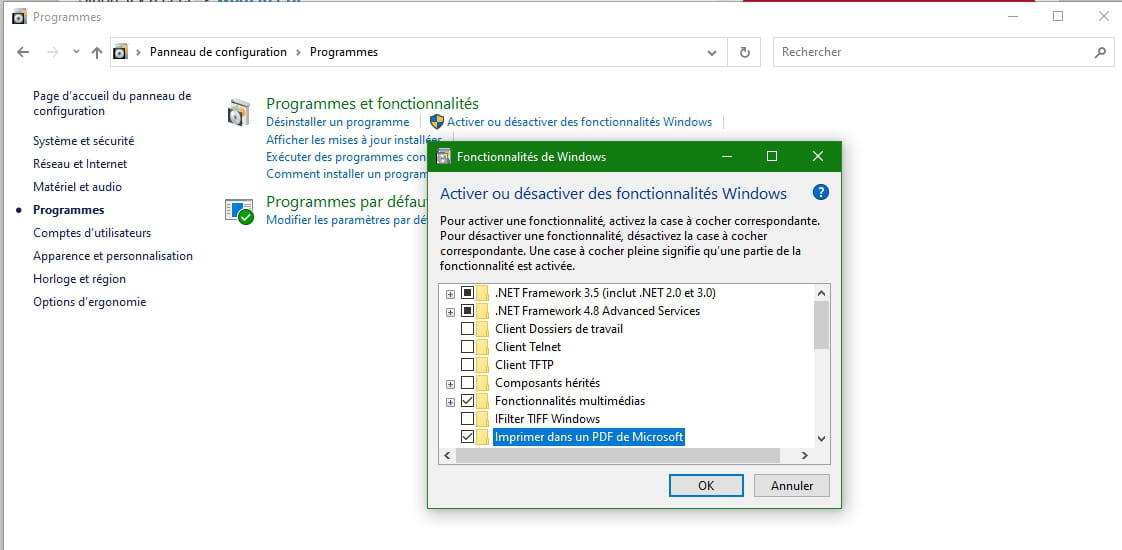The height and width of the screenshot is (550, 1122).
Task: Open Comment installer un programme link
Action: click(x=347, y=174)
